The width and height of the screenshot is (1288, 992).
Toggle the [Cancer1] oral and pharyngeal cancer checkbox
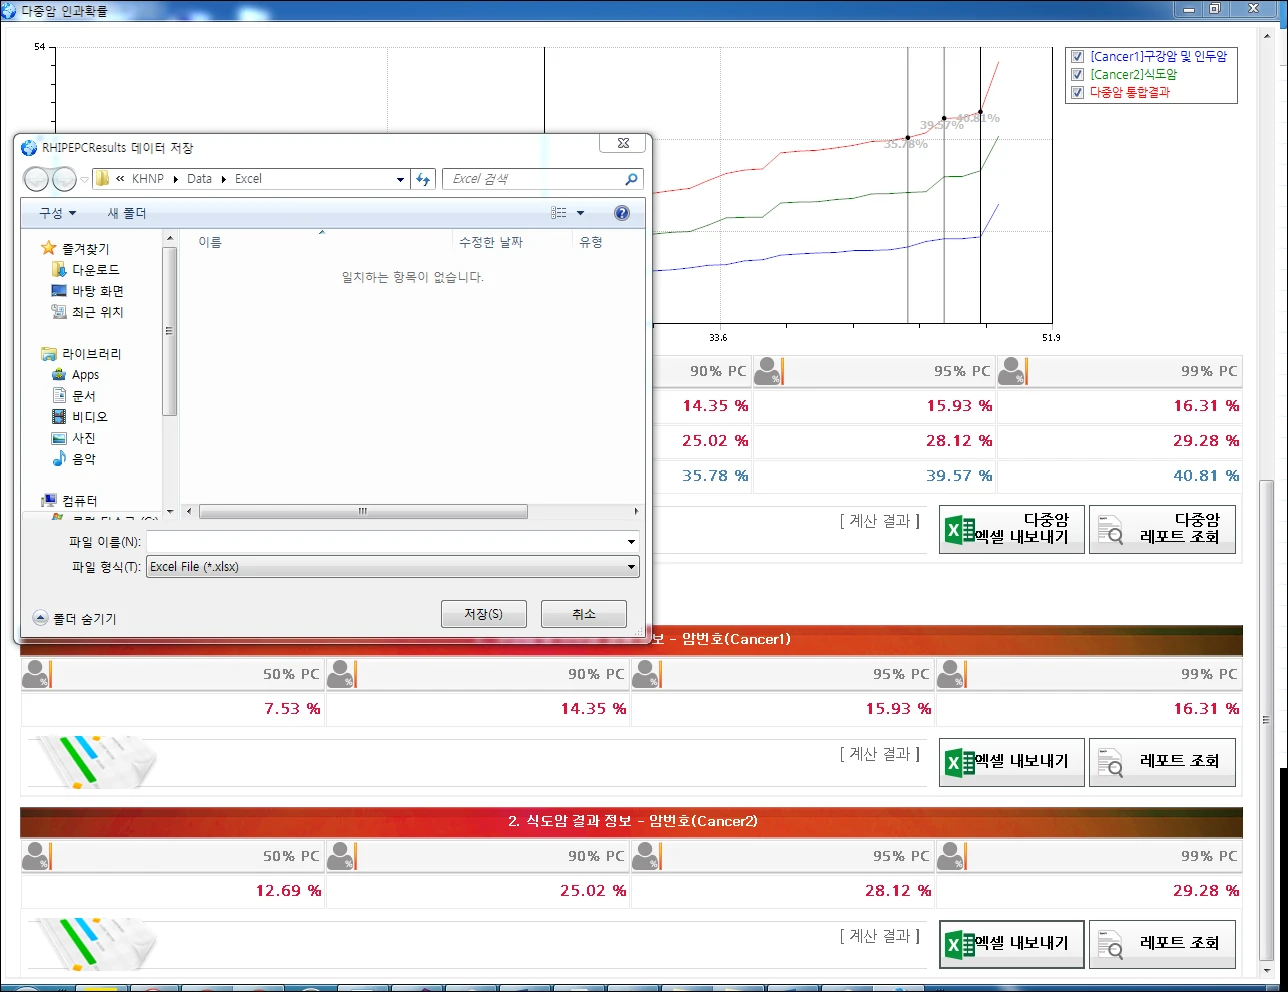click(1077, 57)
